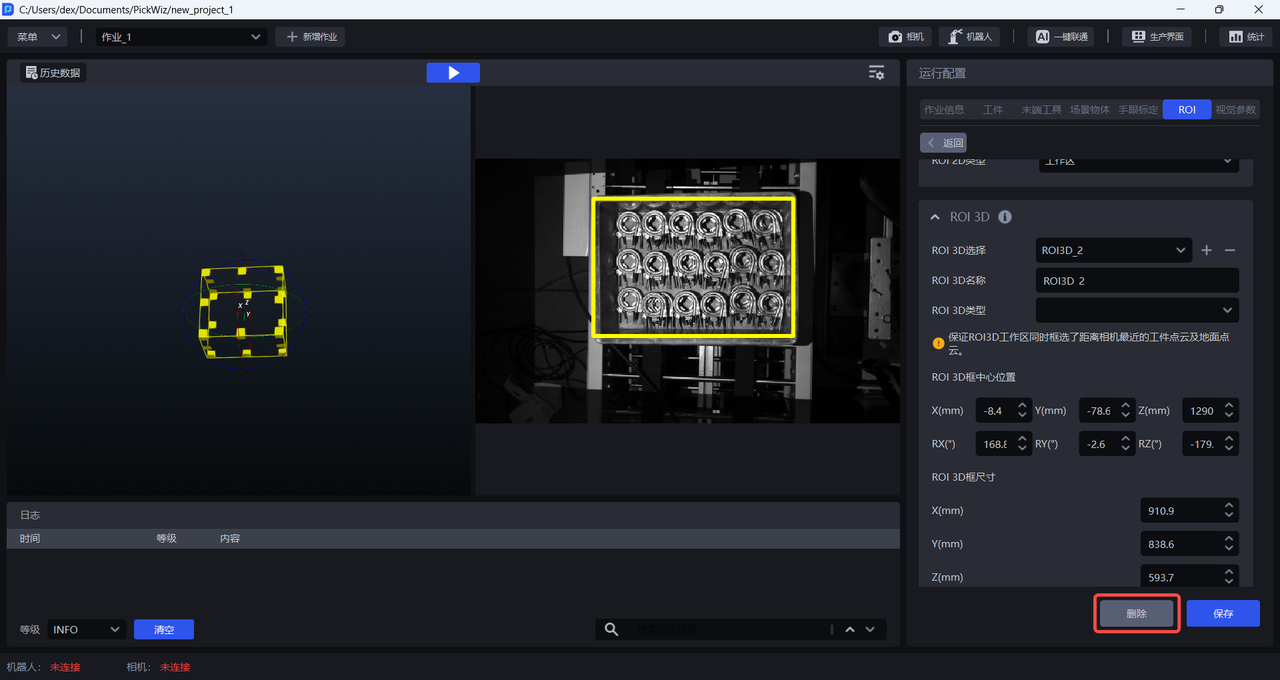Expand the 菜单 menu dropdown
This screenshot has width=1280, height=680.
(38, 37)
